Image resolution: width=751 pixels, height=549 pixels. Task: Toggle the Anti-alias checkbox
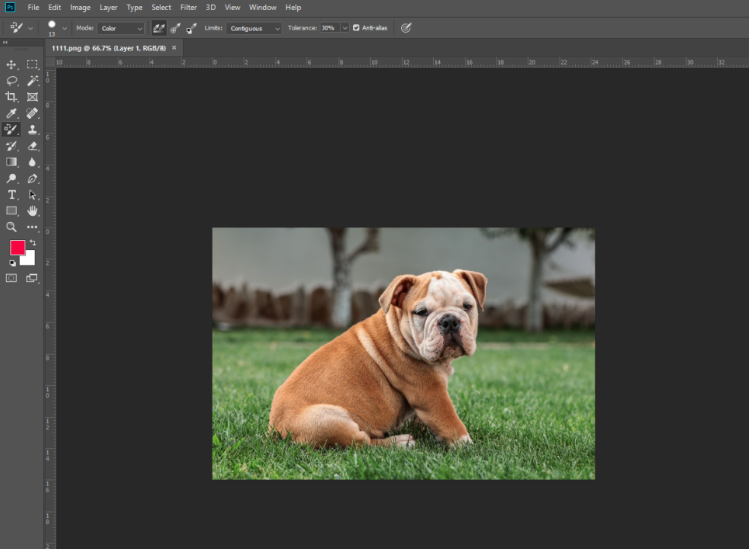click(x=356, y=28)
